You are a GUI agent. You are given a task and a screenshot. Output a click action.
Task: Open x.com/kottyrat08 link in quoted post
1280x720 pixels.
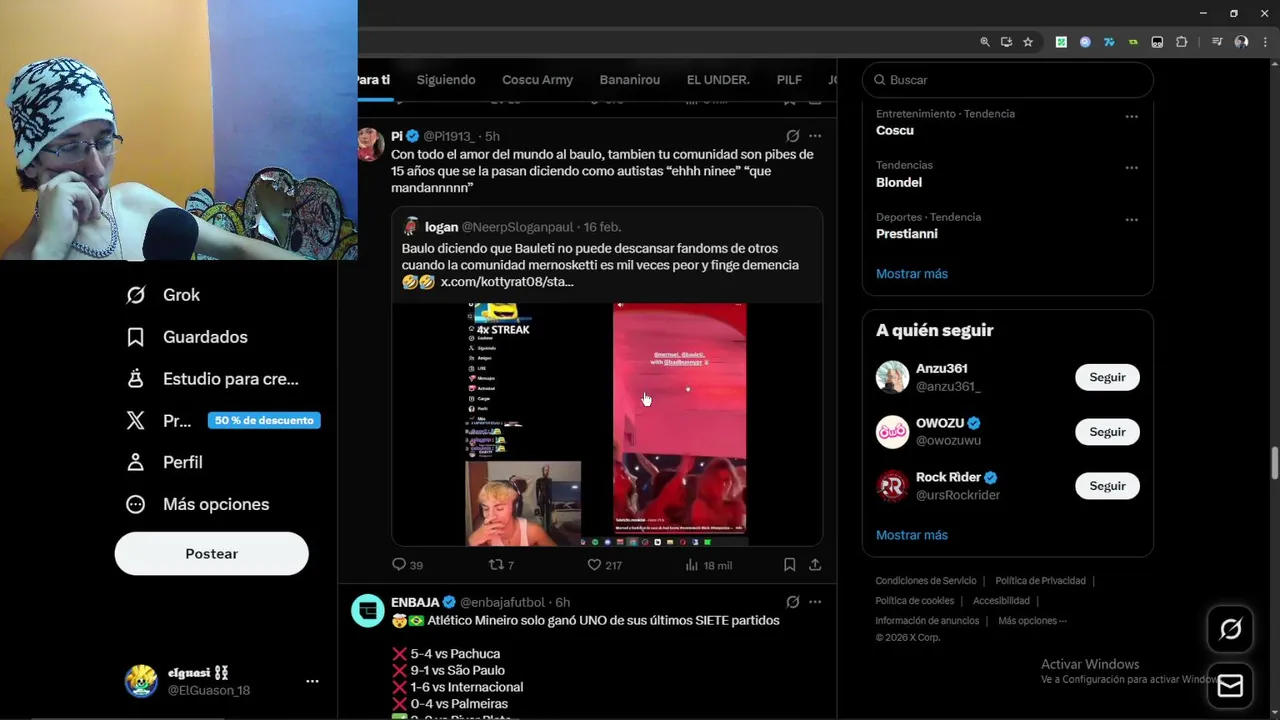[x=507, y=282]
